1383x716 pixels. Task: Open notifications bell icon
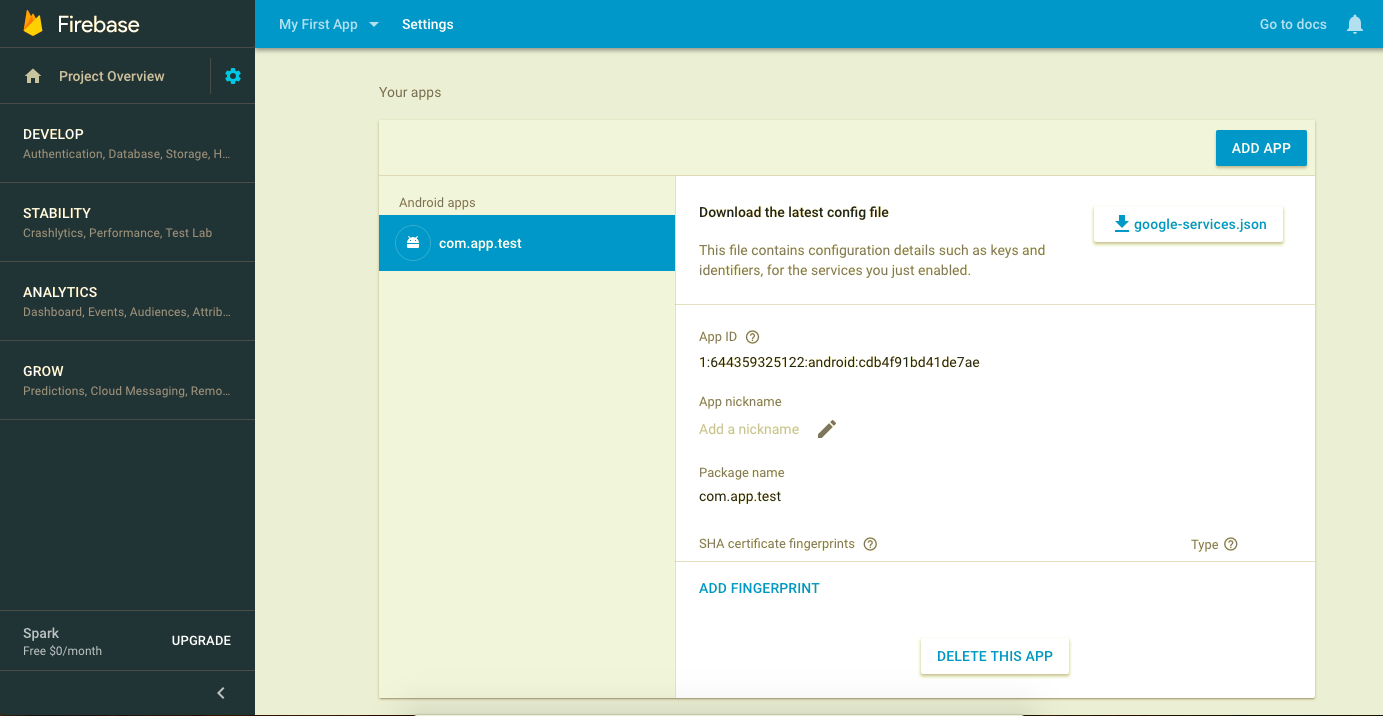(x=1355, y=24)
